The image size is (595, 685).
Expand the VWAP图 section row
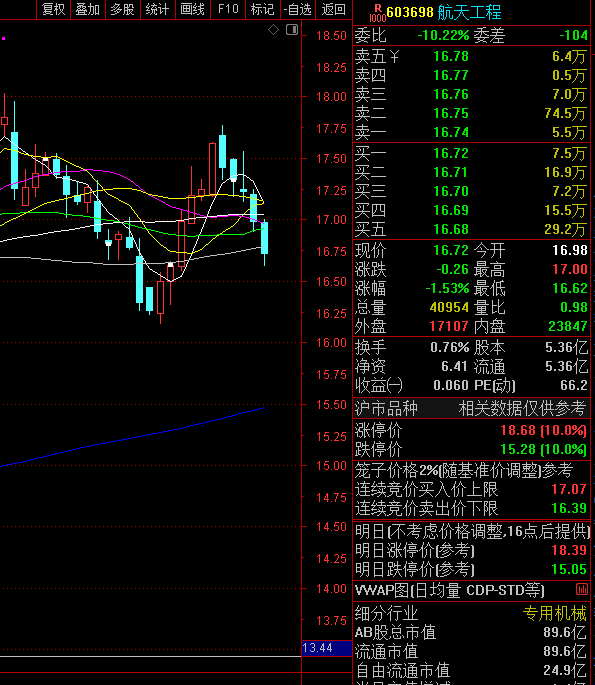click(471, 590)
